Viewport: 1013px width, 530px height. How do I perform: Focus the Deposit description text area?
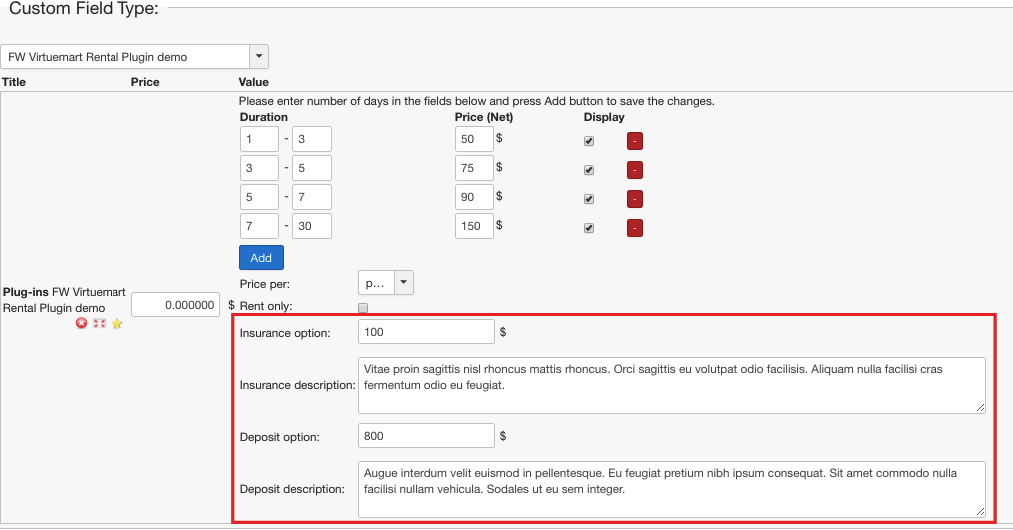(671, 489)
